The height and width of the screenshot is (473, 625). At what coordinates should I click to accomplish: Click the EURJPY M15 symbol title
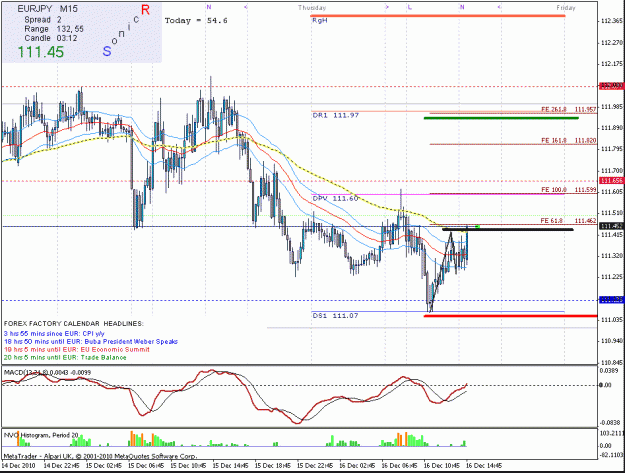47,9
